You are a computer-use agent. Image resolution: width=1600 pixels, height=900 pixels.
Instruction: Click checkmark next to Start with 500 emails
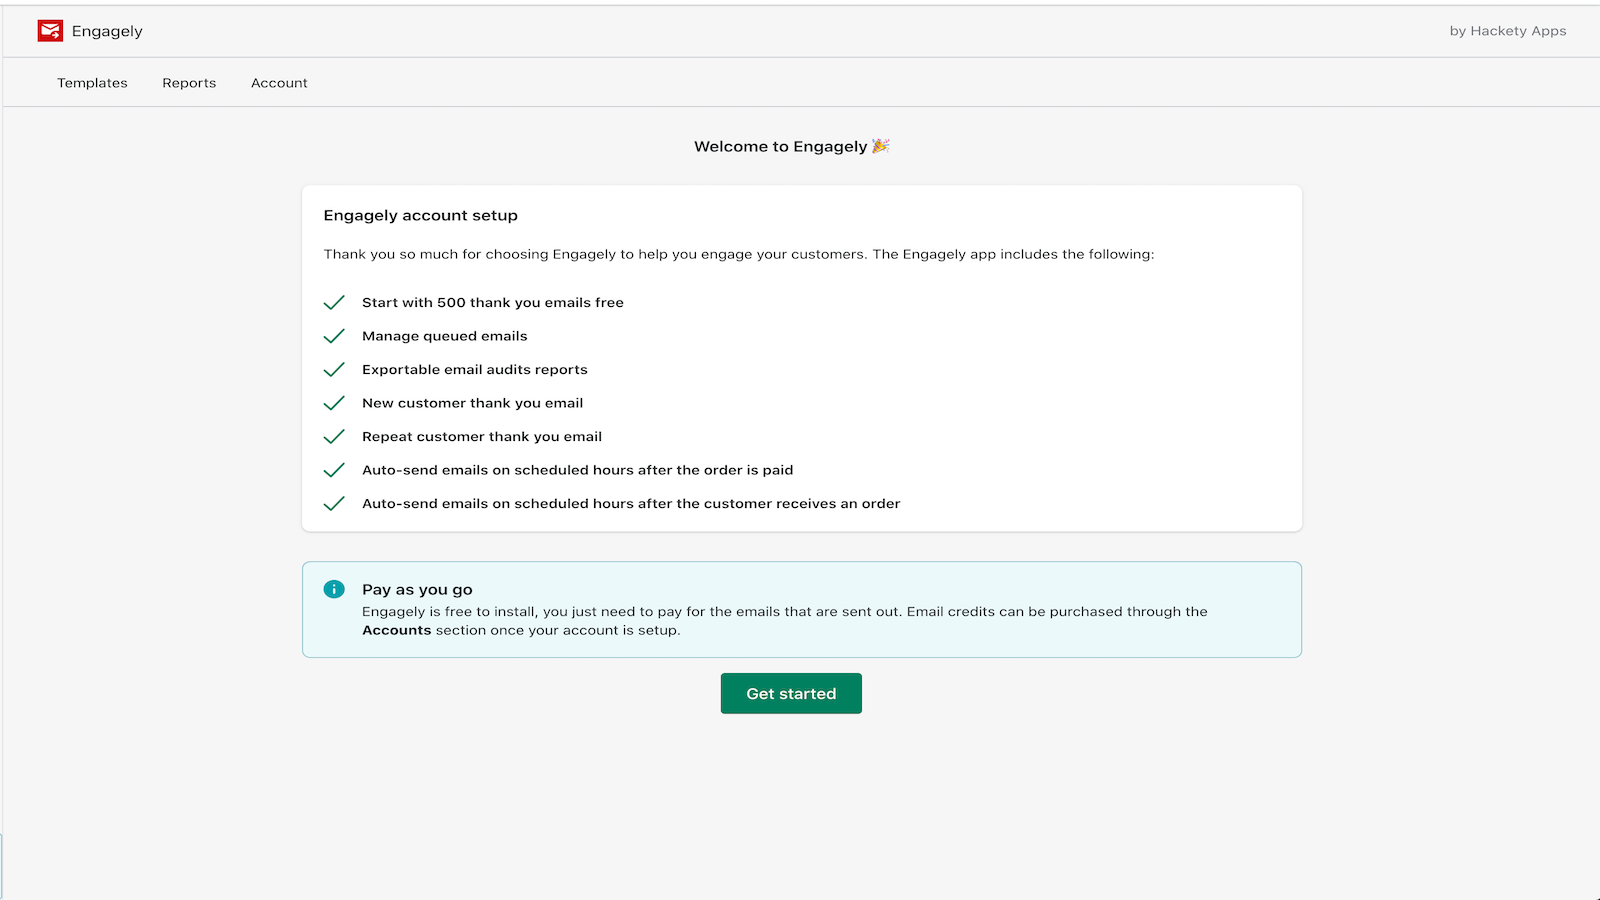[x=334, y=303]
